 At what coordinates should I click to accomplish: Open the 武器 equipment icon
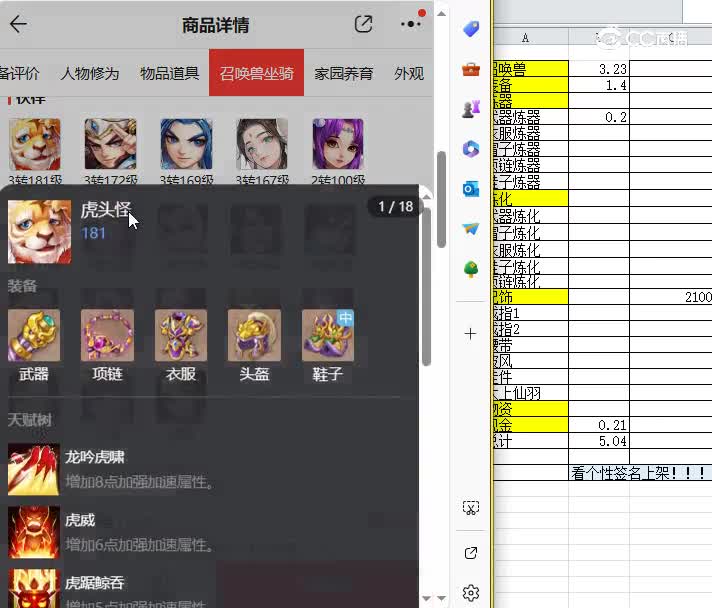tap(34, 336)
